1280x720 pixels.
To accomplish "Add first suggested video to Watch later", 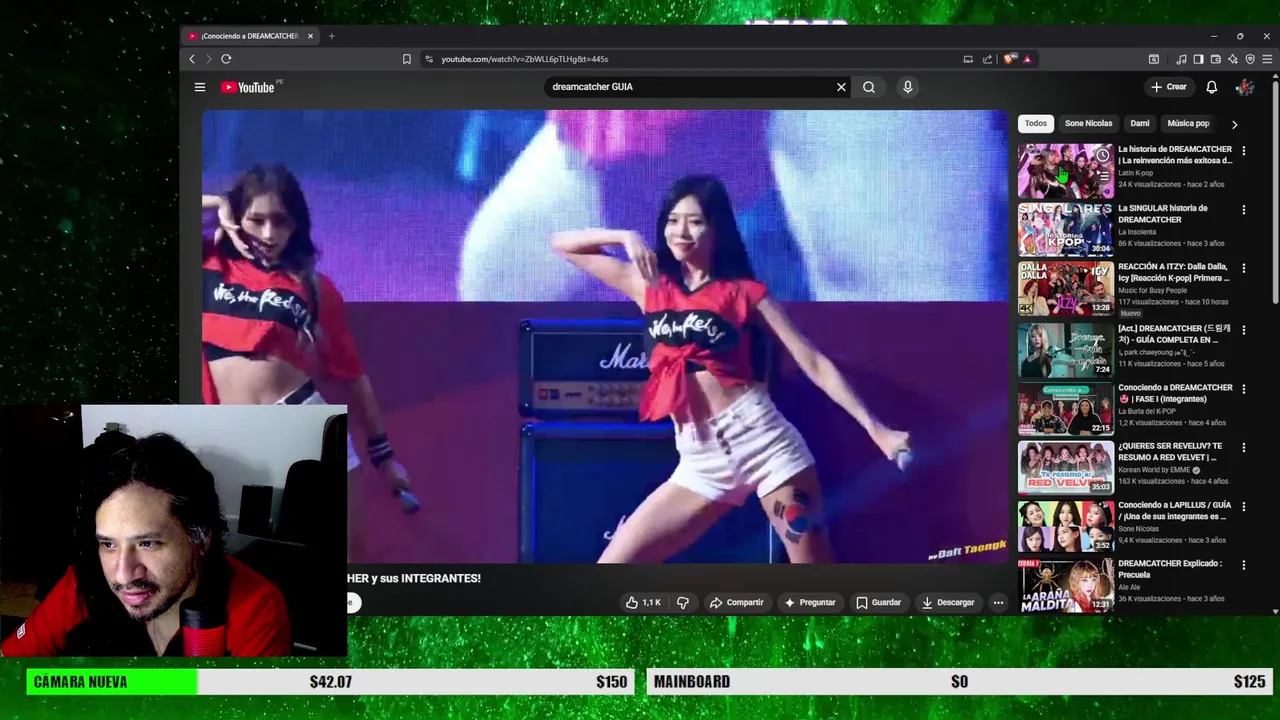I will pos(1102,155).
